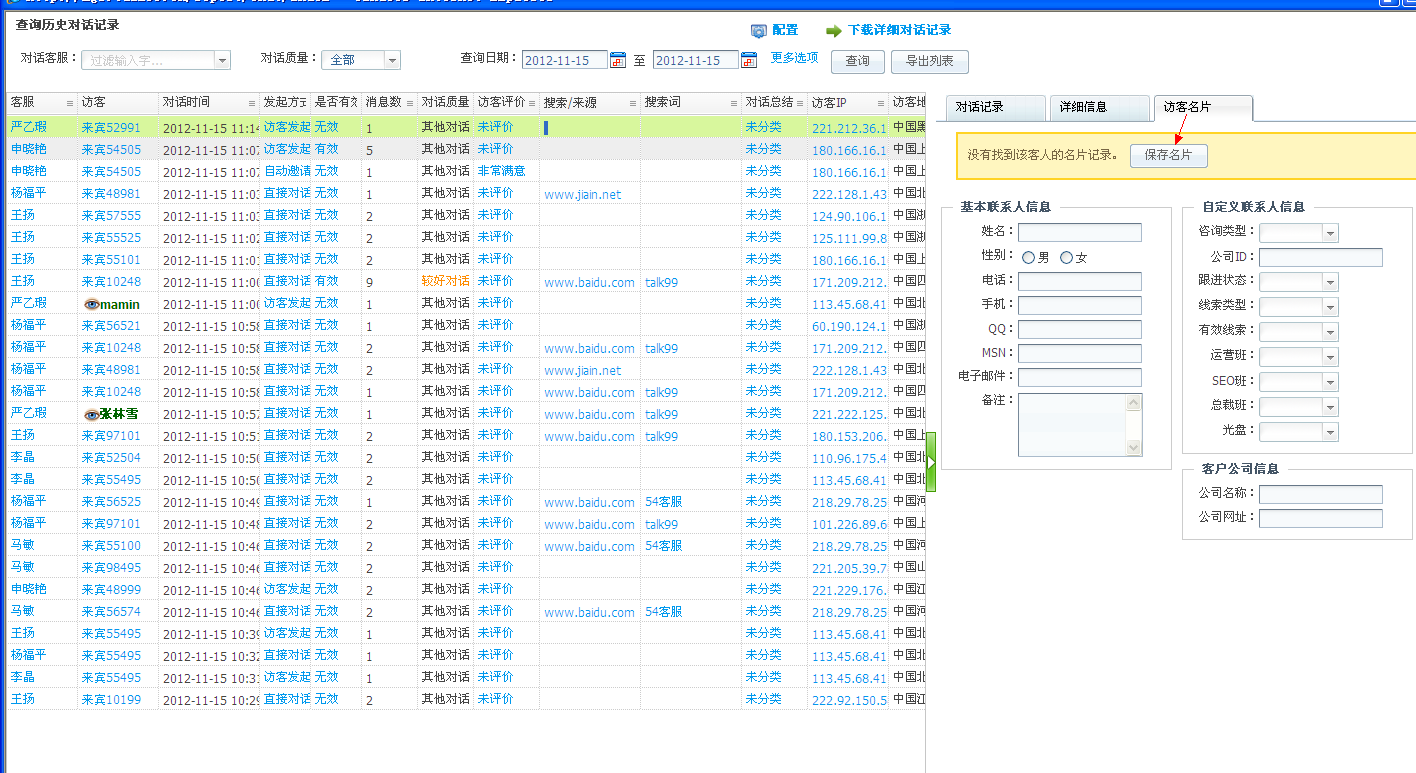Expand the 跟进状态 dropdown
The height and width of the screenshot is (773, 1416).
point(1330,282)
